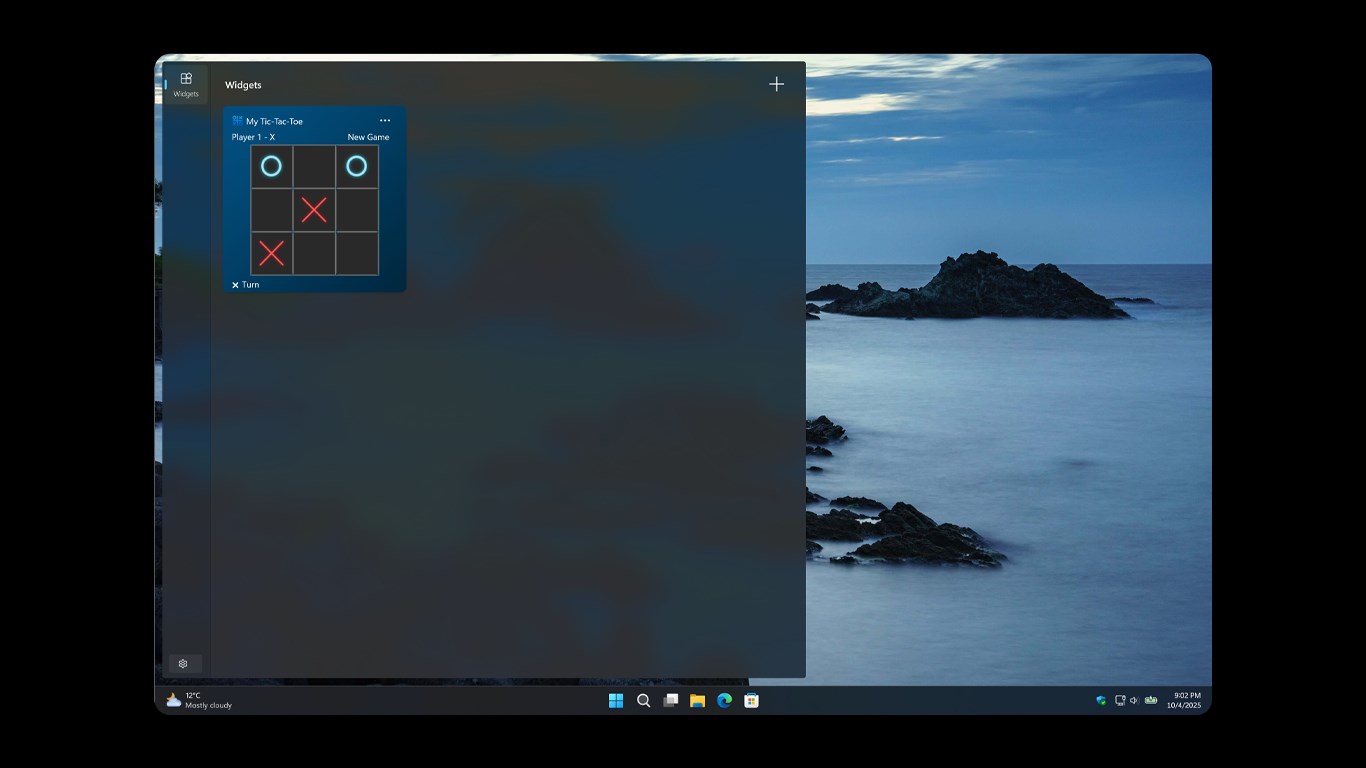
Task: Start a New Game in Tic-Tac-Toe
Action: pyautogui.click(x=368, y=137)
